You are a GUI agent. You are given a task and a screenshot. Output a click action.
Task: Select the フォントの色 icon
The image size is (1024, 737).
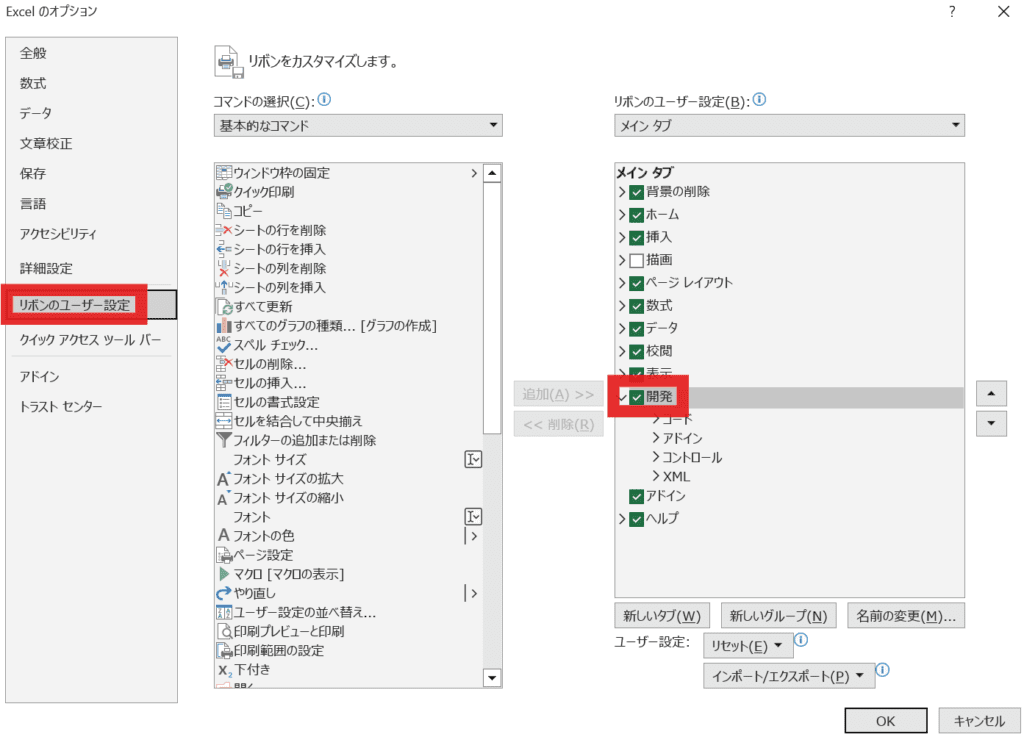pyautogui.click(x=224, y=536)
